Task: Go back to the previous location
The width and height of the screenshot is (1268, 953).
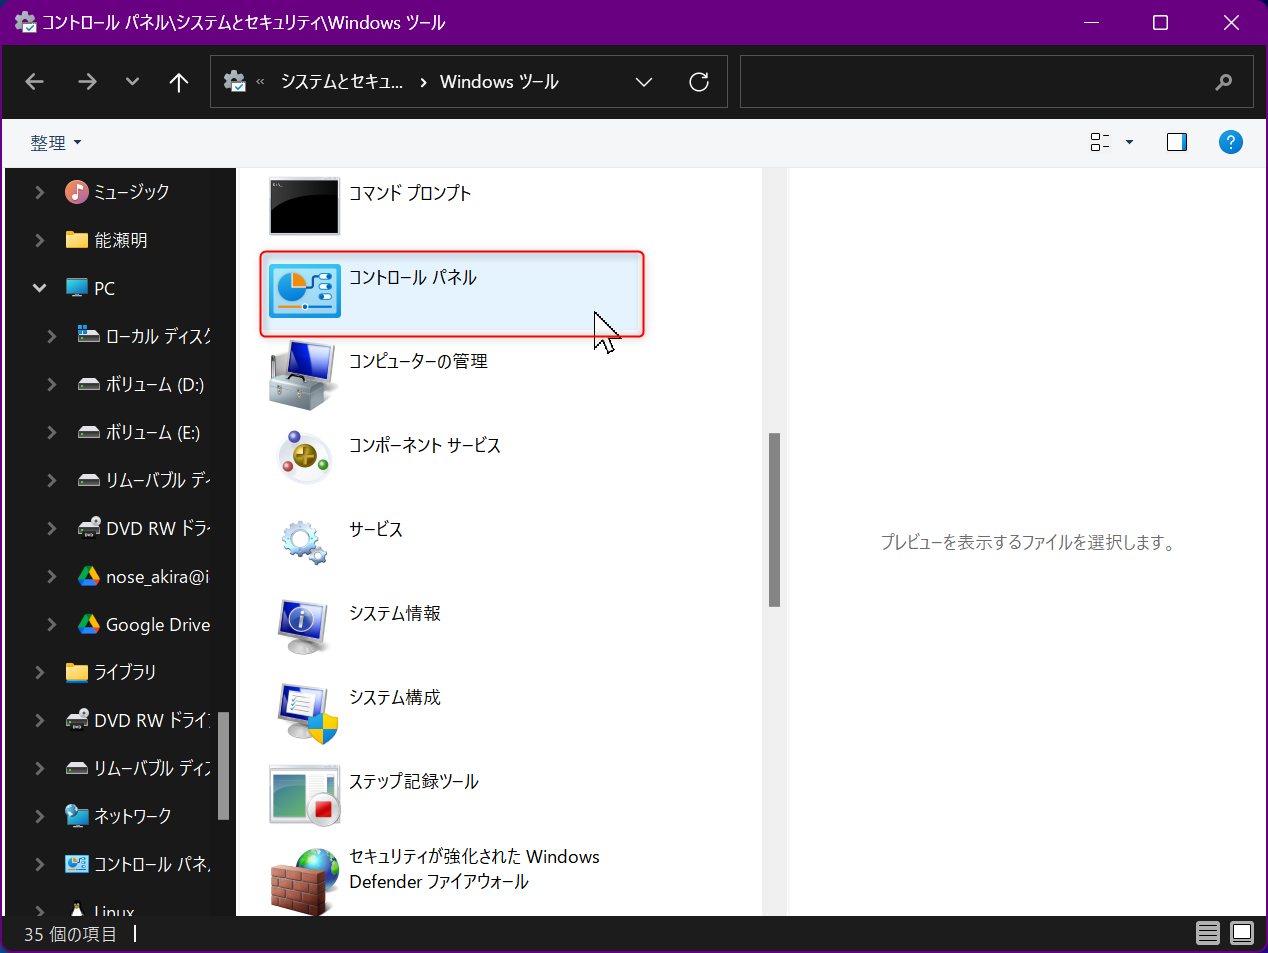Action: pyautogui.click(x=35, y=82)
